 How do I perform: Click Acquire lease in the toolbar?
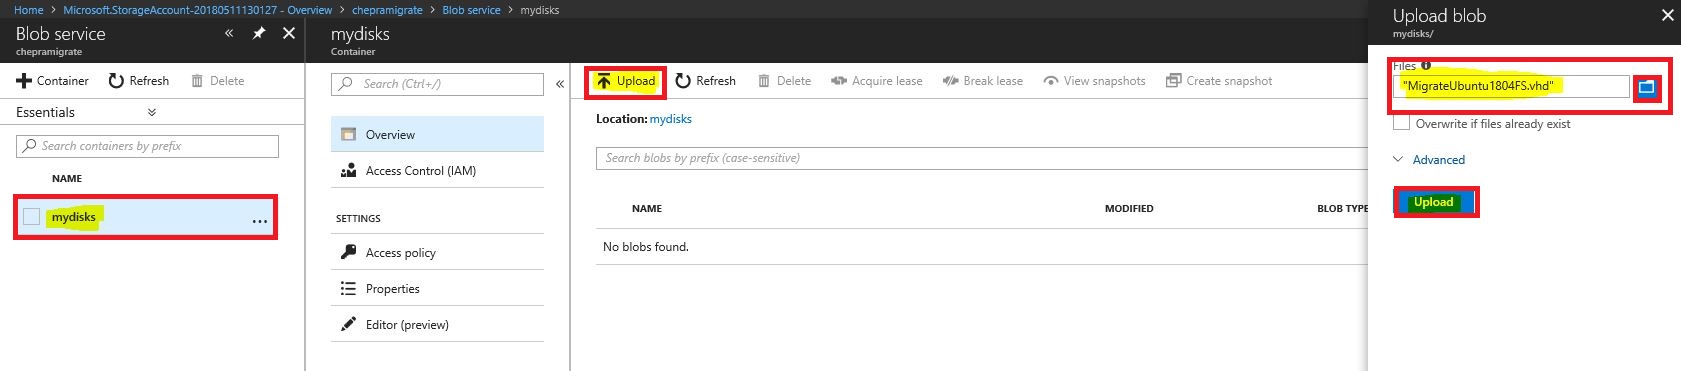pyautogui.click(x=876, y=81)
